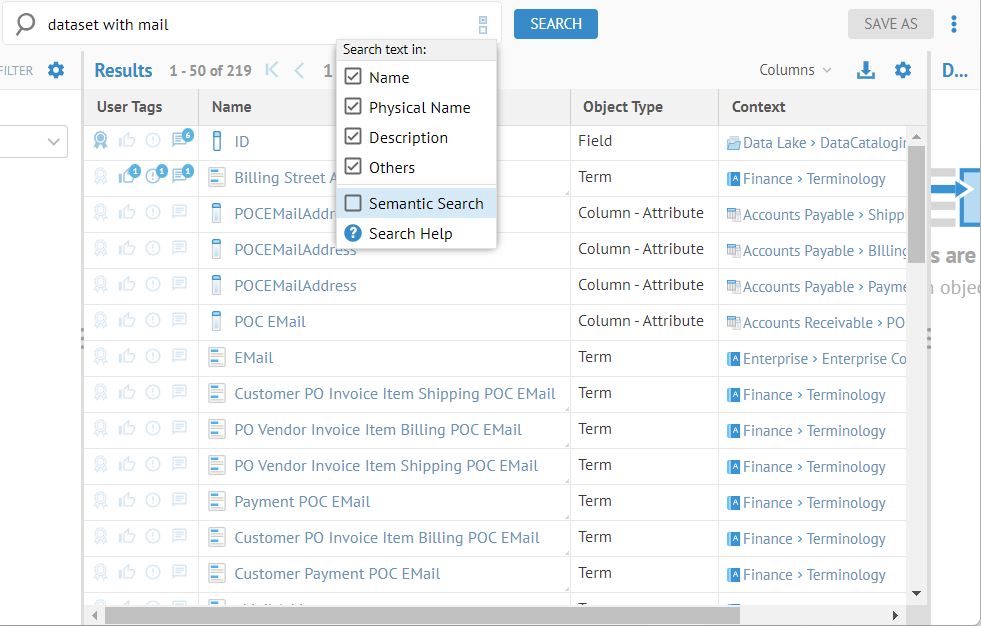Toggle the Physical Name checkbox
Image resolution: width=981 pixels, height=626 pixels.
coord(353,107)
